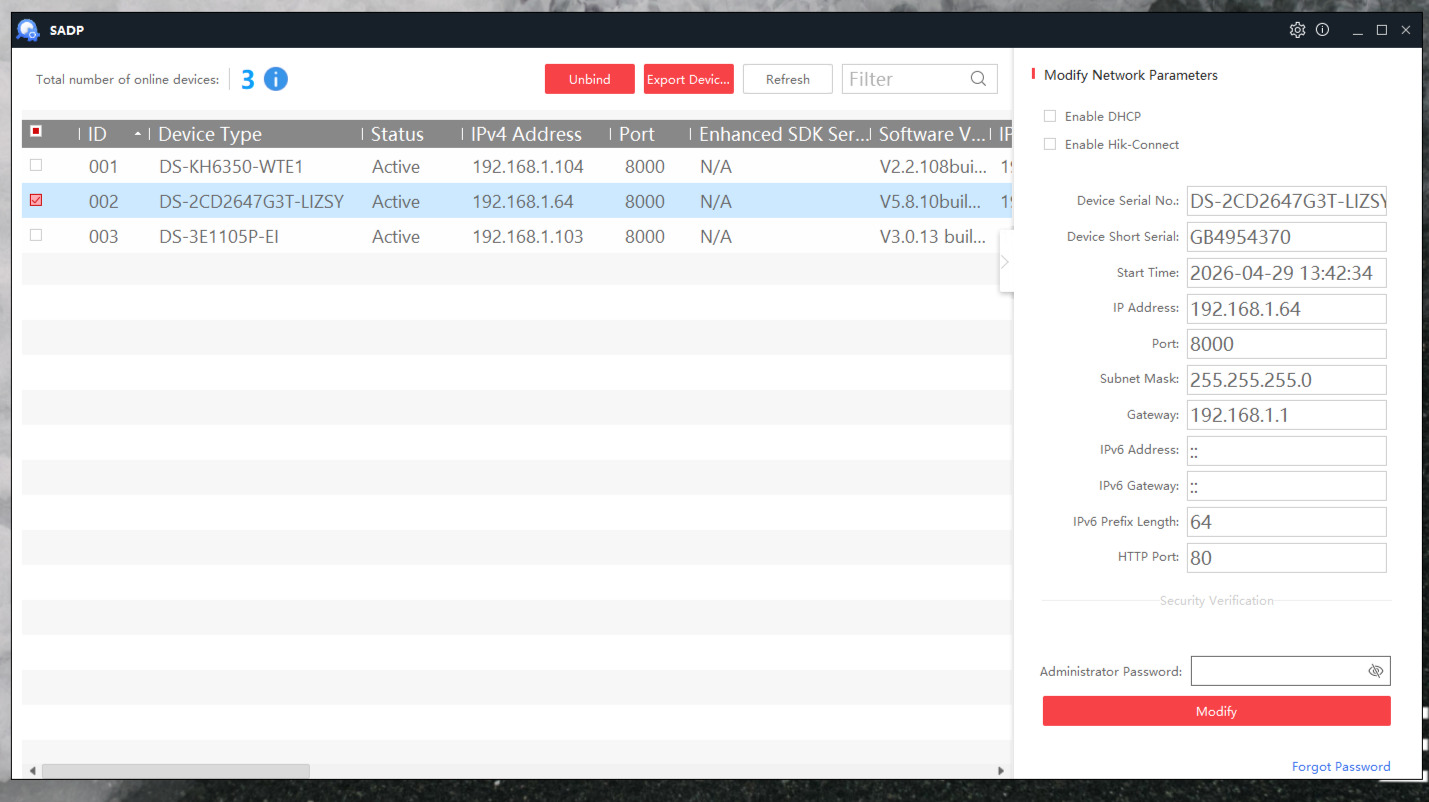The height and width of the screenshot is (802, 1429).
Task: Click the scroll right arrow of device table
Action: [1002, 771]
